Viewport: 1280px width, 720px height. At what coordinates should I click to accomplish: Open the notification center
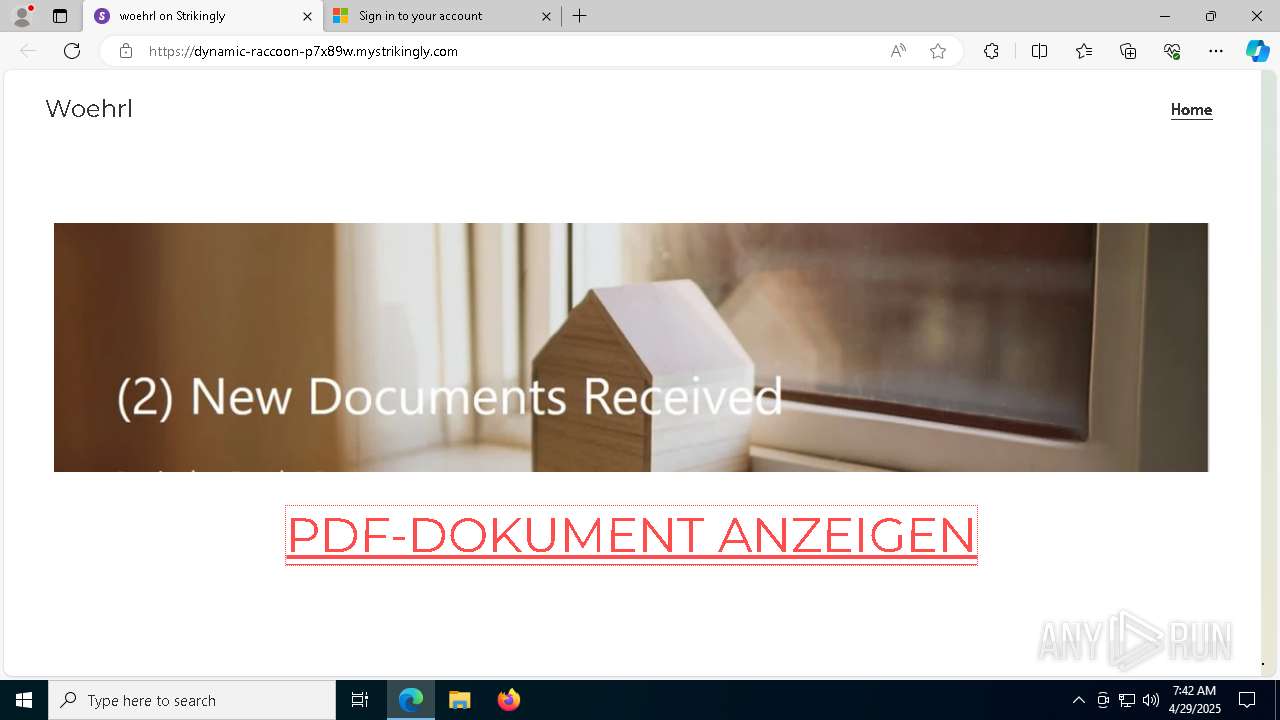(x=1247, y=700)
